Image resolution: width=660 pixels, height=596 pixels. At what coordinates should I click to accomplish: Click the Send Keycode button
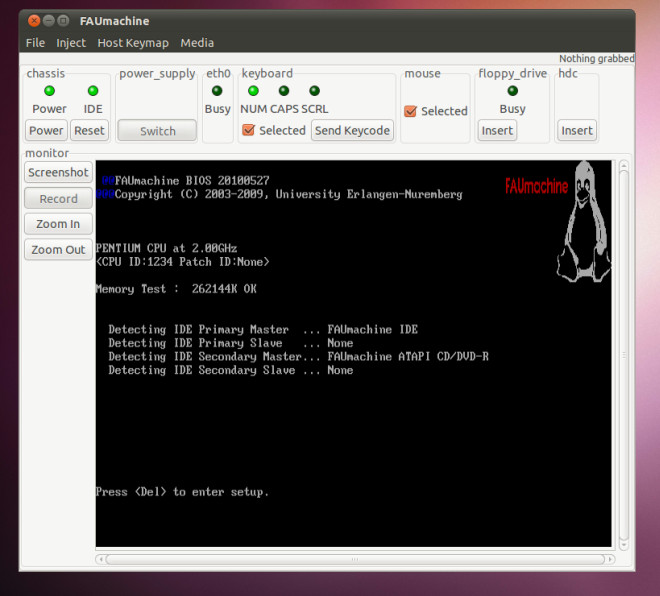coord(352,130)
